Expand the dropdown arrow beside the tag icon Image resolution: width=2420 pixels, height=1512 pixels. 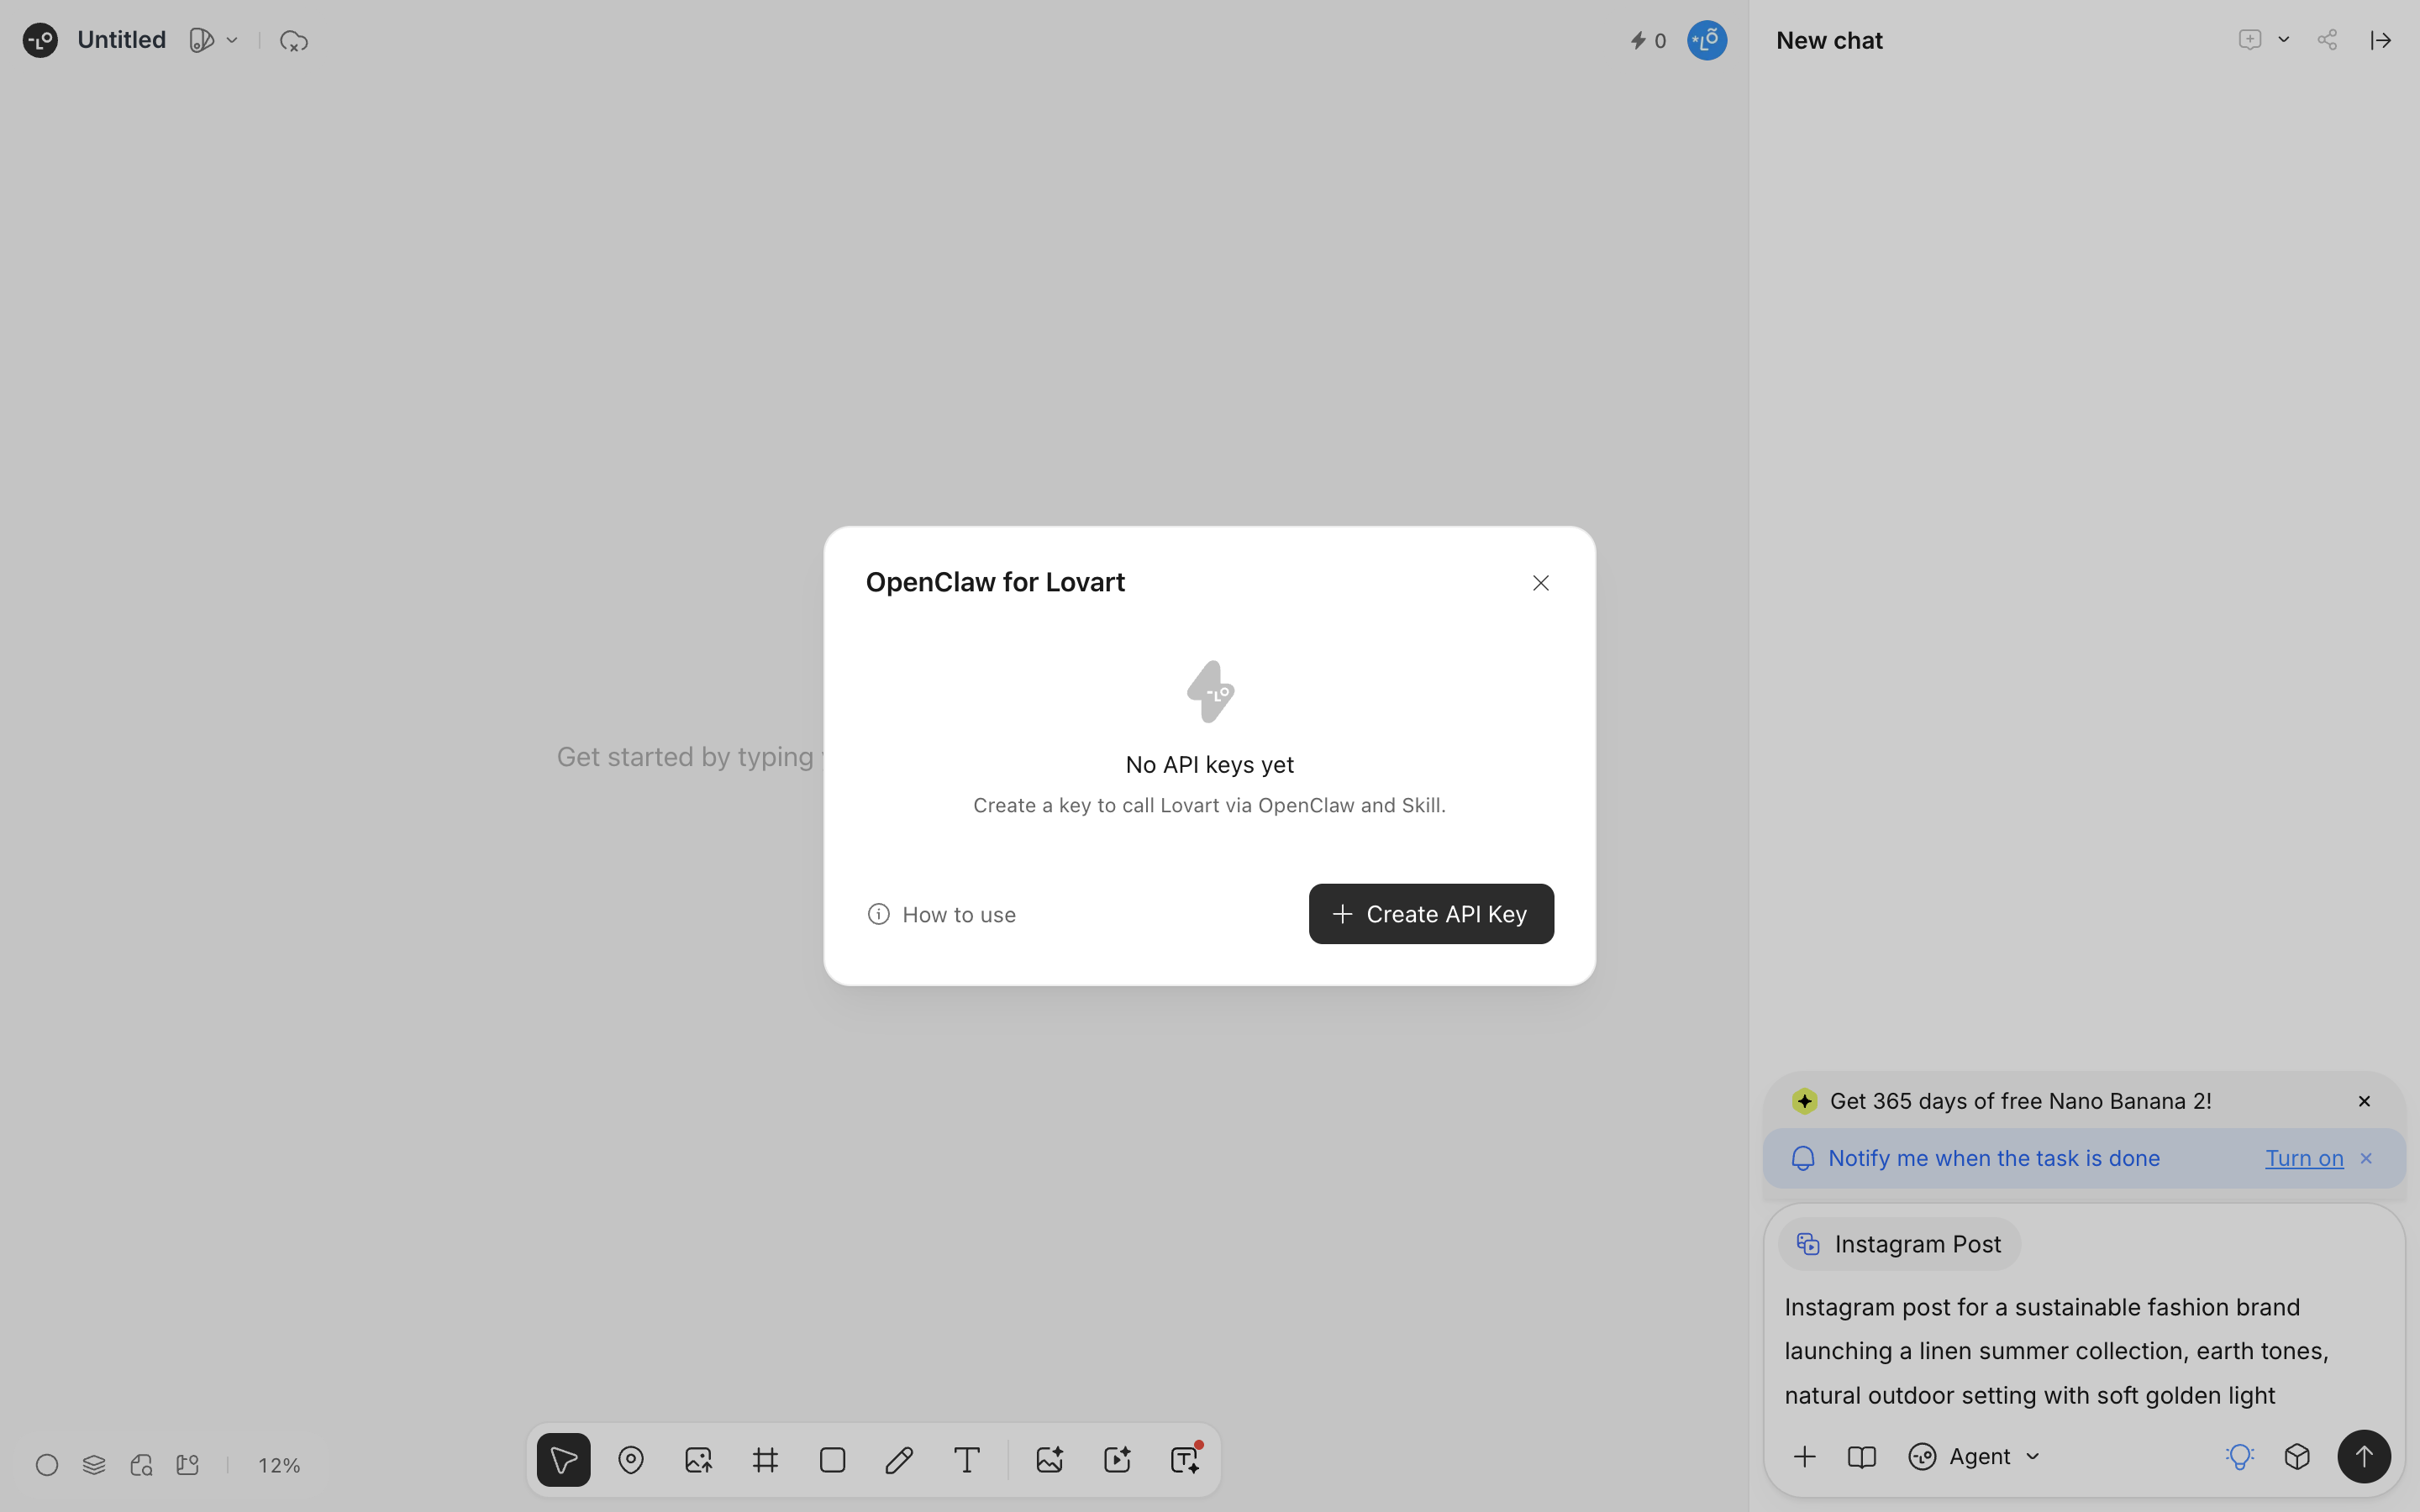click(232, 40)
